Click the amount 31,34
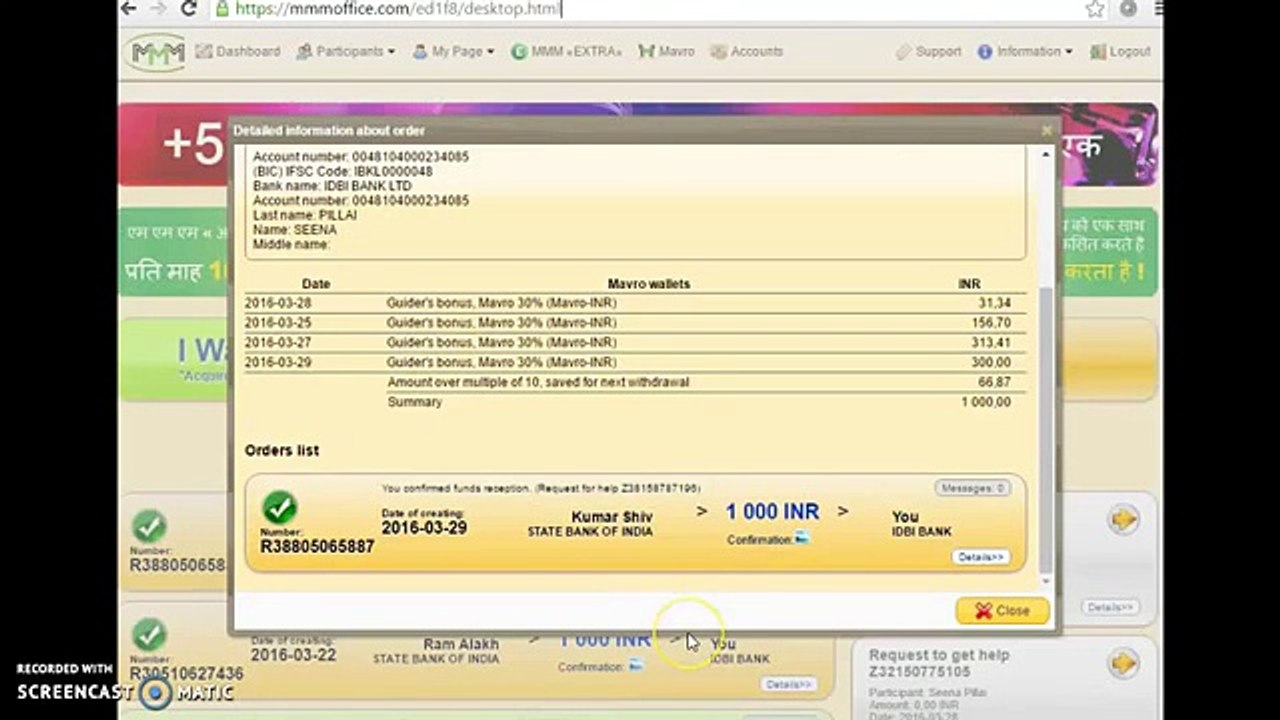This screenshot has width=1280, height=720. click(x=995, y=303)
